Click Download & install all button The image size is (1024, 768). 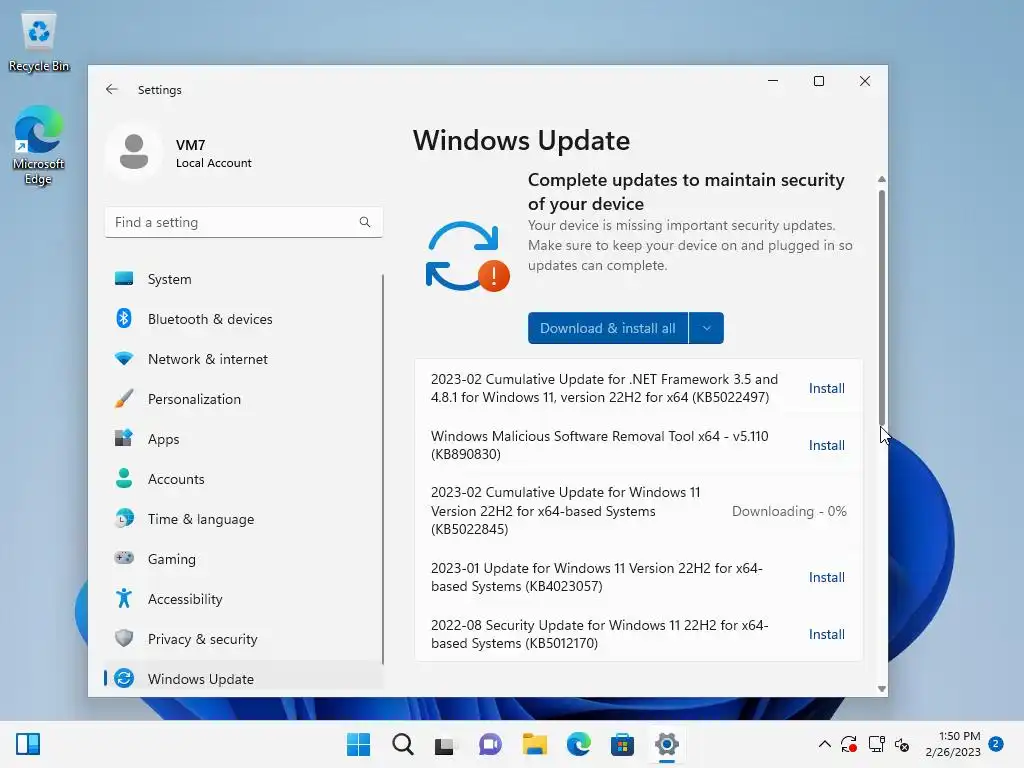click(607, 328)
